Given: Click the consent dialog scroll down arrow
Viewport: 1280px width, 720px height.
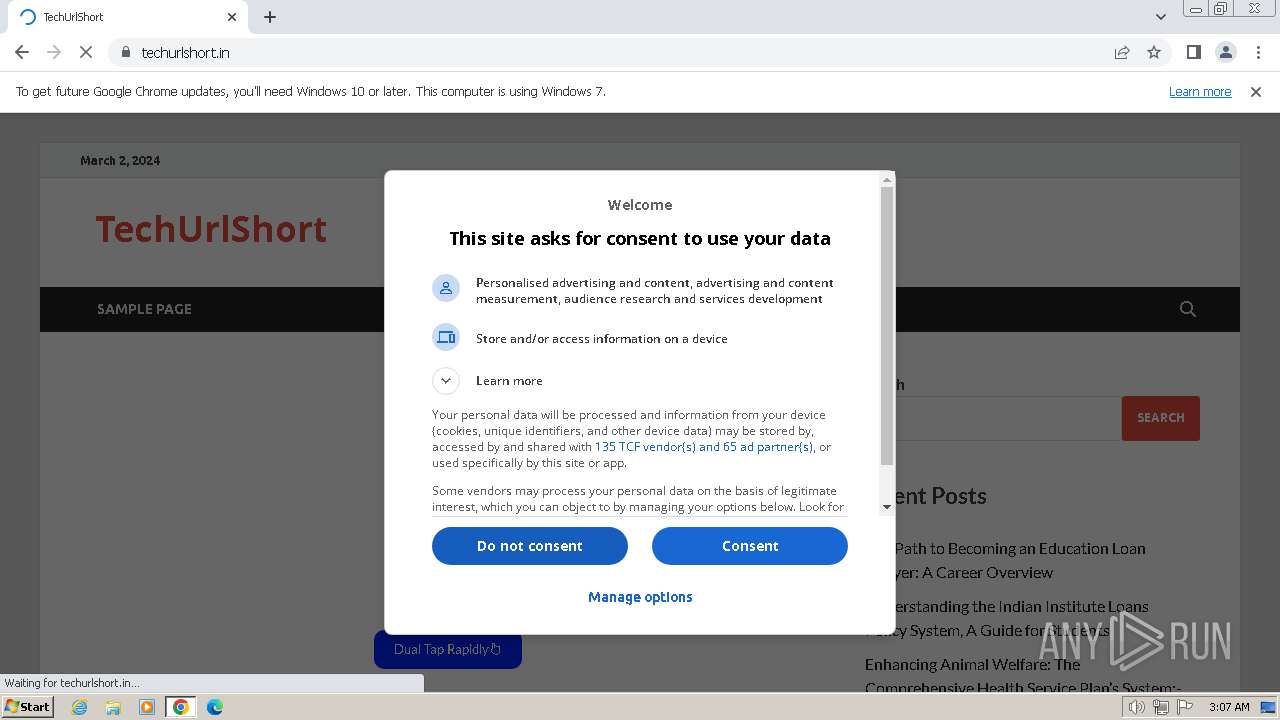Looking at the screenshot, I should click(886, 507).
